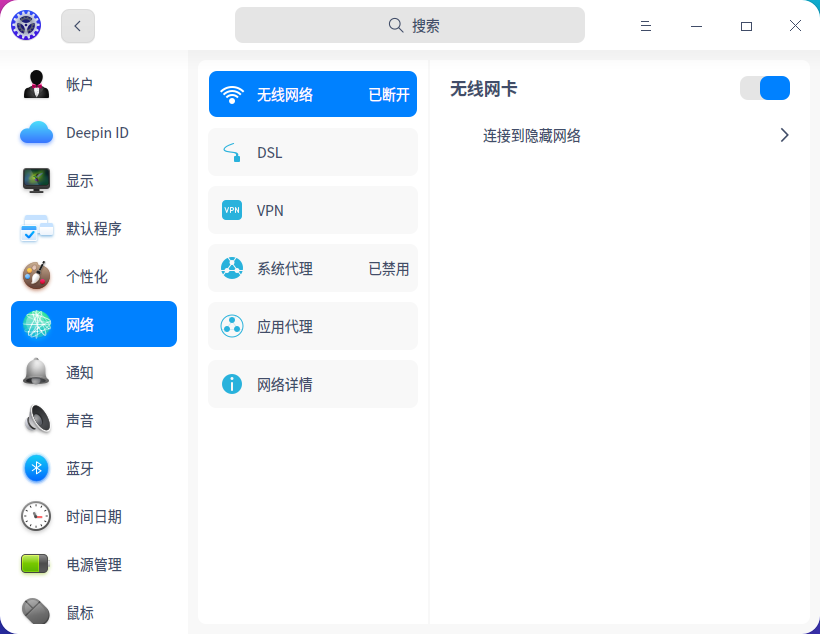The image size is (820, 634).
Task: Select 默认程序 label in sidebar
Action: (x=94, y=229)
